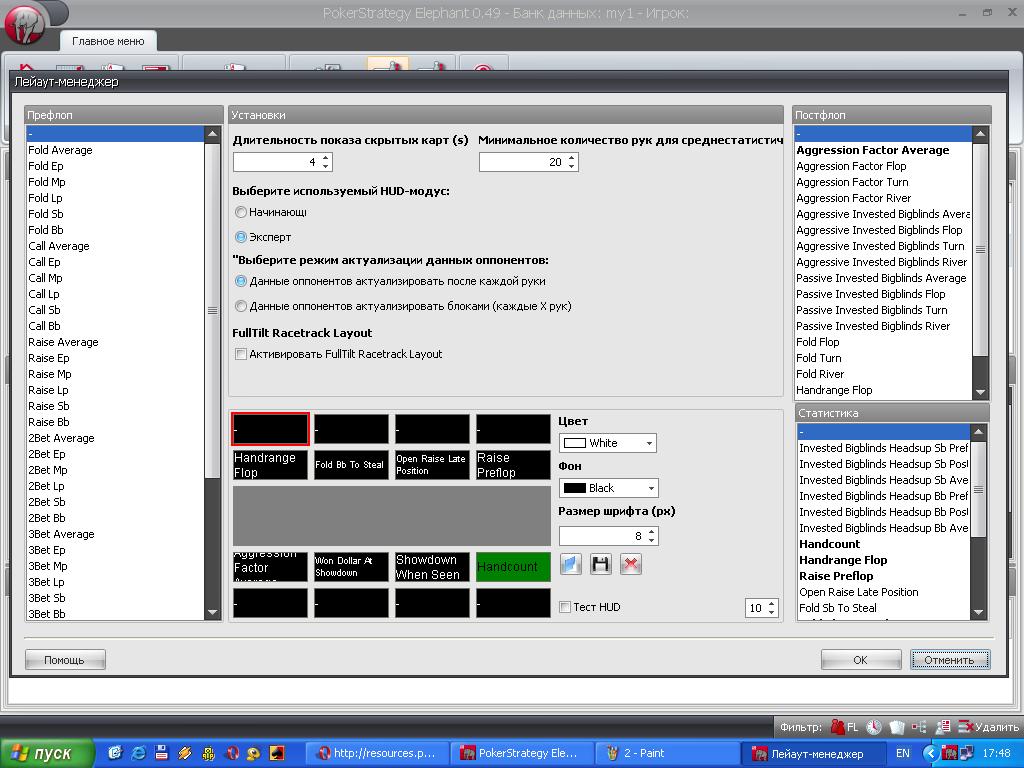Click the tree structure filter icon
Screen dimensions: 1024x768
(x=919, y=727)
